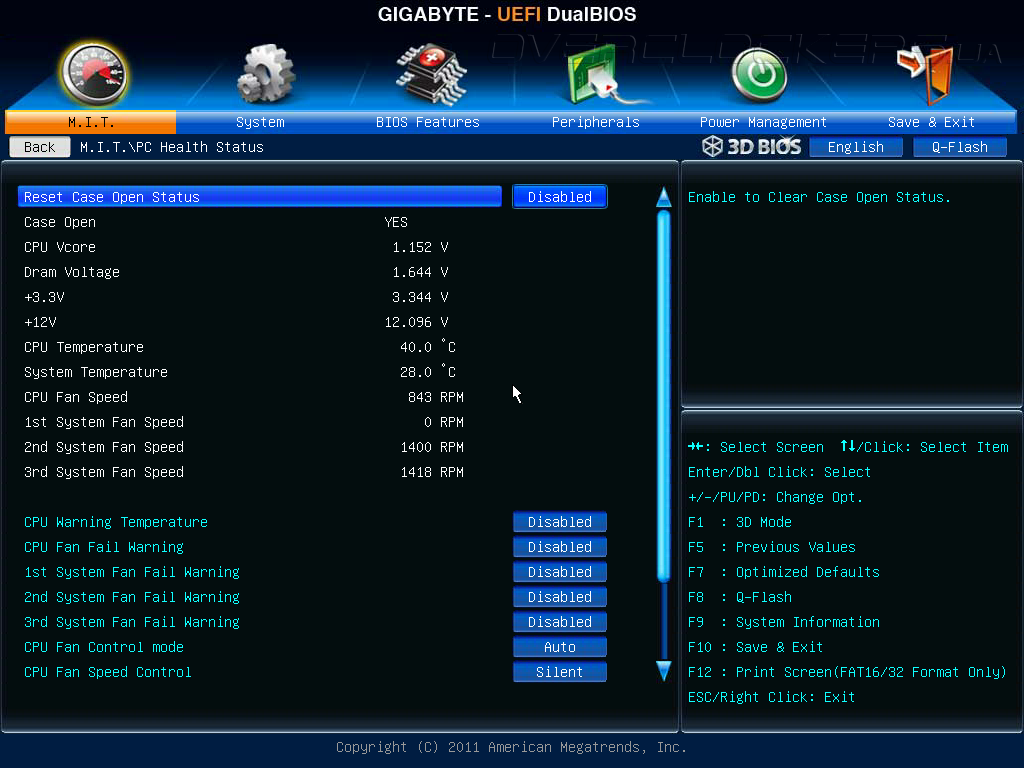Open the CPU Fan Speed Control Silent dropdown
The height and width of the screenshot is (768, 1024).
click(x=560, y=671)
